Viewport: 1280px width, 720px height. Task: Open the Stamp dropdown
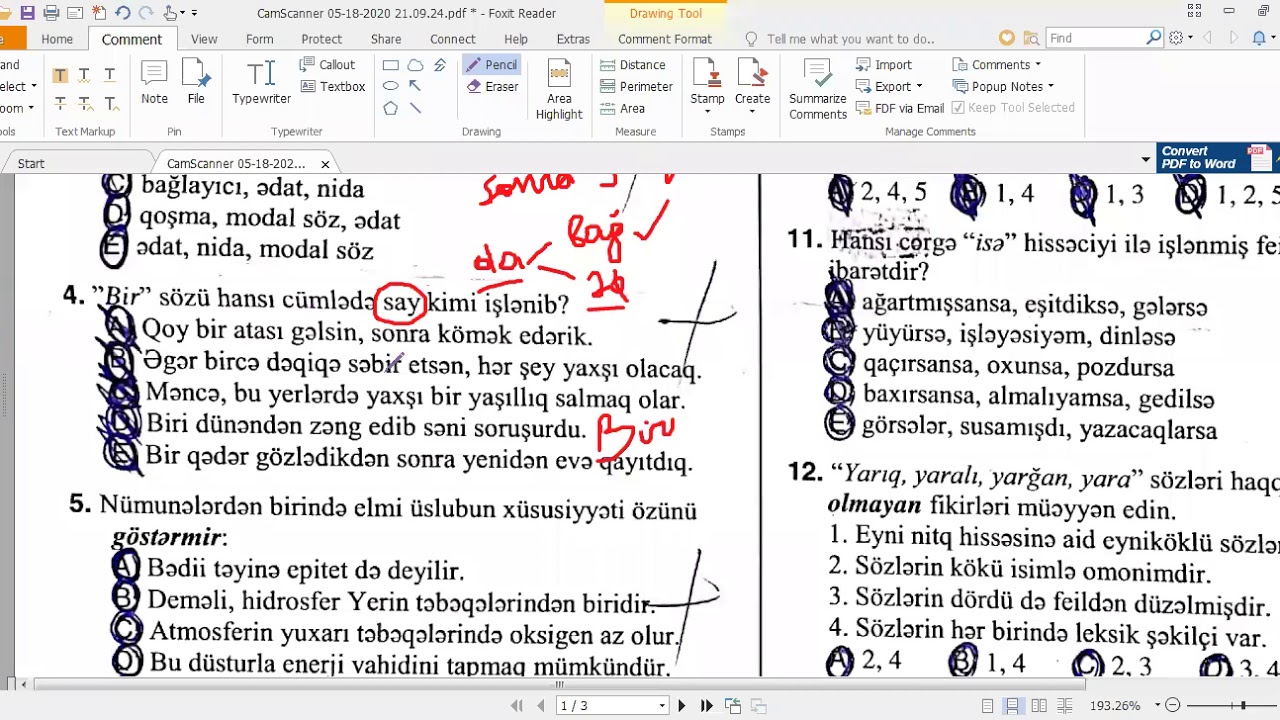tap(707, 110)
